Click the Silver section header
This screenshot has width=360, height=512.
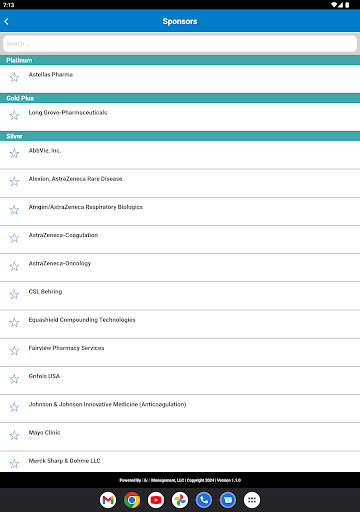(x=180, y=136)
